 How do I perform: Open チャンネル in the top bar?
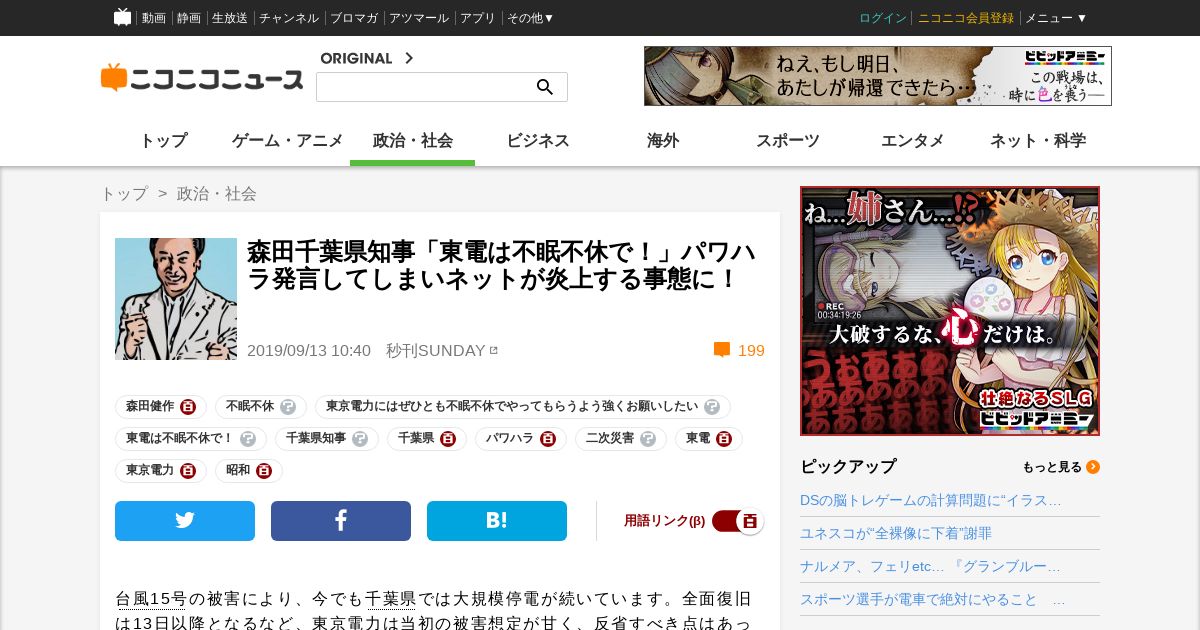point(289,18)
